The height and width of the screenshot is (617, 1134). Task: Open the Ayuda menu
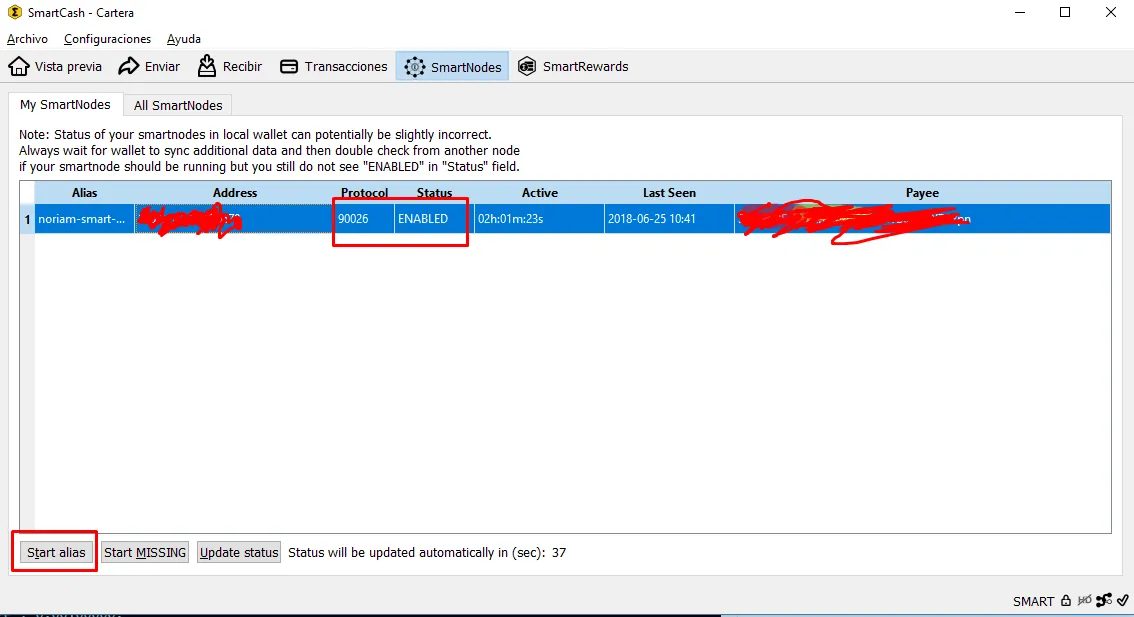click(x=184, y=39)
